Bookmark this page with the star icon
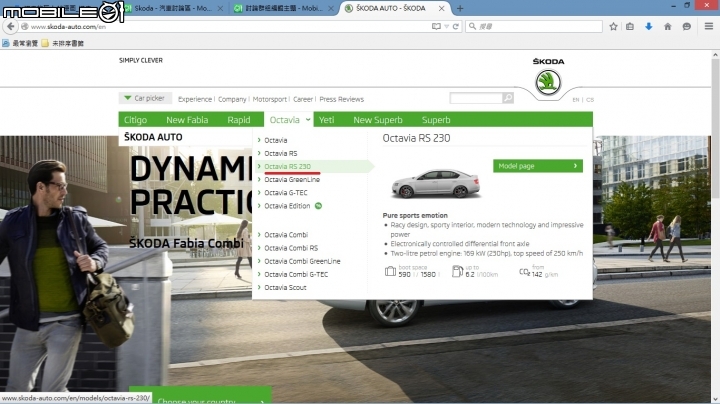Viewport: 720px width, 404px height. click(613, 27)
